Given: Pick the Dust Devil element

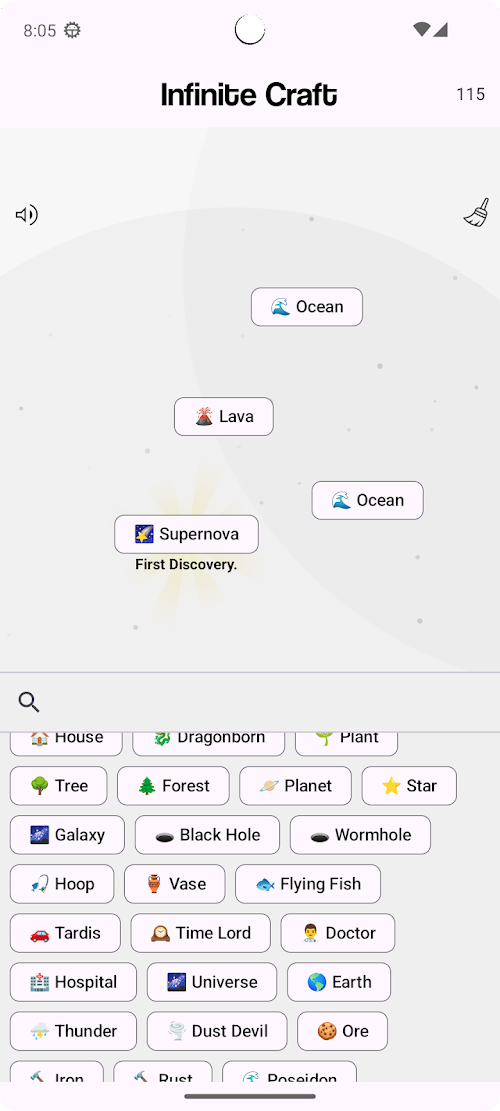Looking at the screenshot, I should [217, 1031].
